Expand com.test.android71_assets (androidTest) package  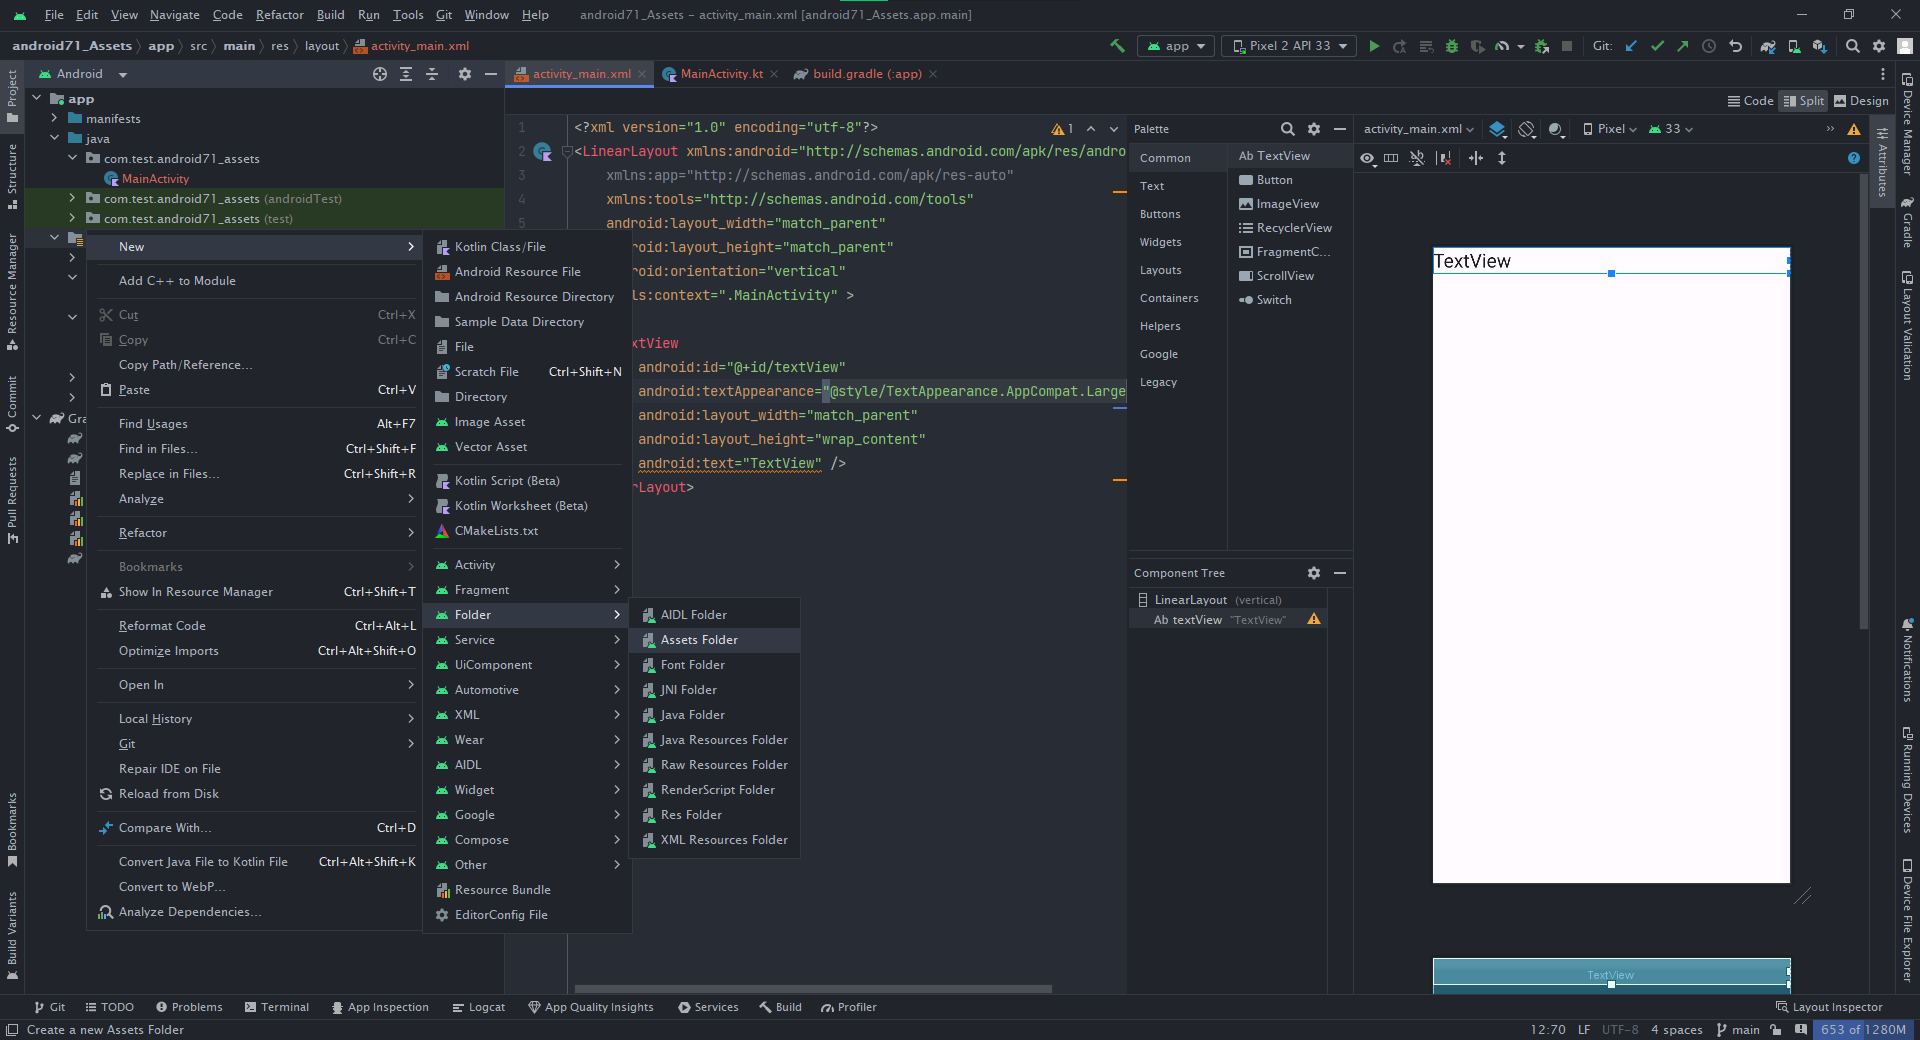click(73, 199)
